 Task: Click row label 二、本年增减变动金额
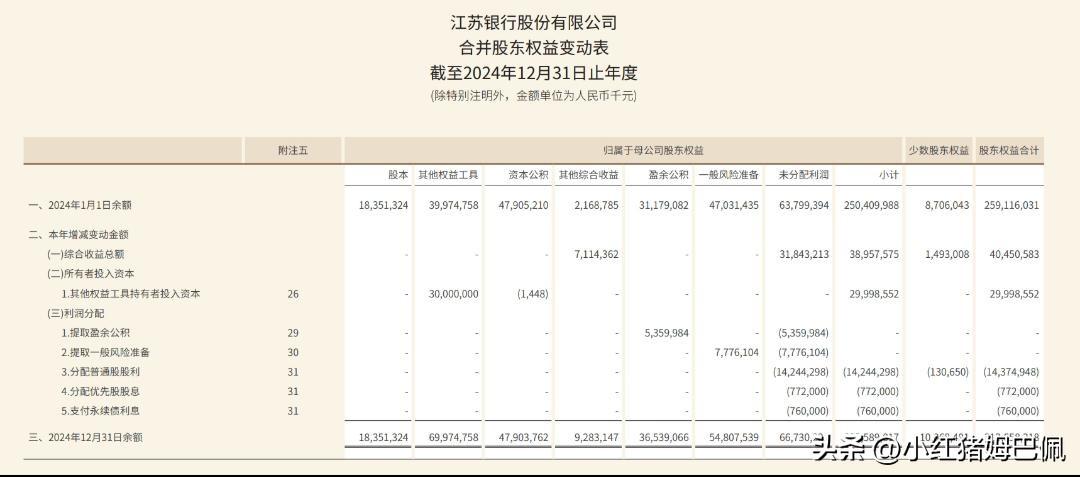click(78, 235)
